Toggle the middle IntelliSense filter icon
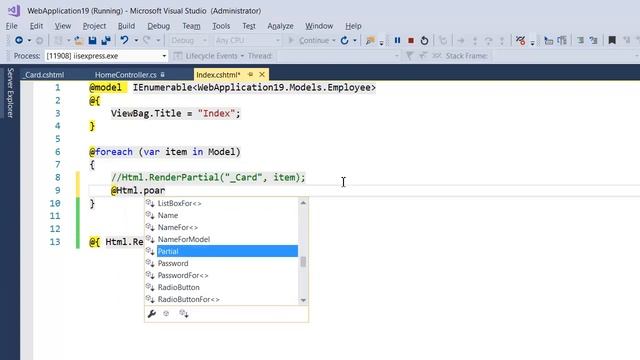 pyautogui.click(x=166, y=313)
